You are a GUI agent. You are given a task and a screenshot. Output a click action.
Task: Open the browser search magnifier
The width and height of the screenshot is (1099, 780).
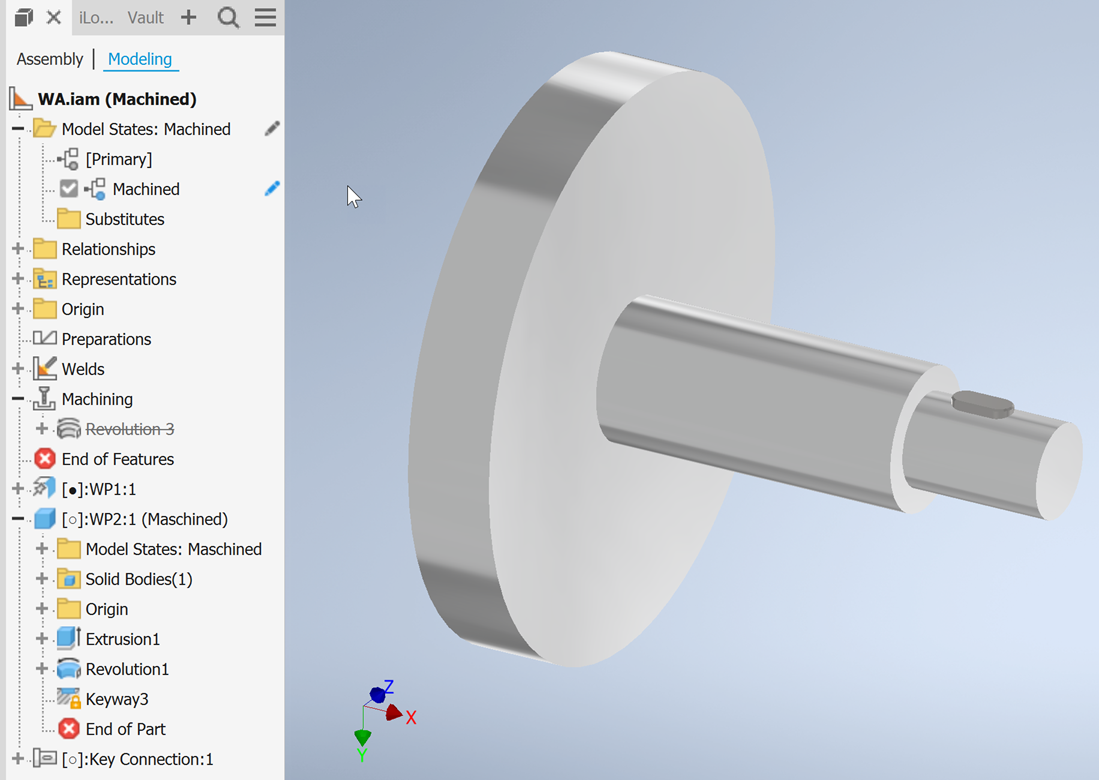[228, 17]
